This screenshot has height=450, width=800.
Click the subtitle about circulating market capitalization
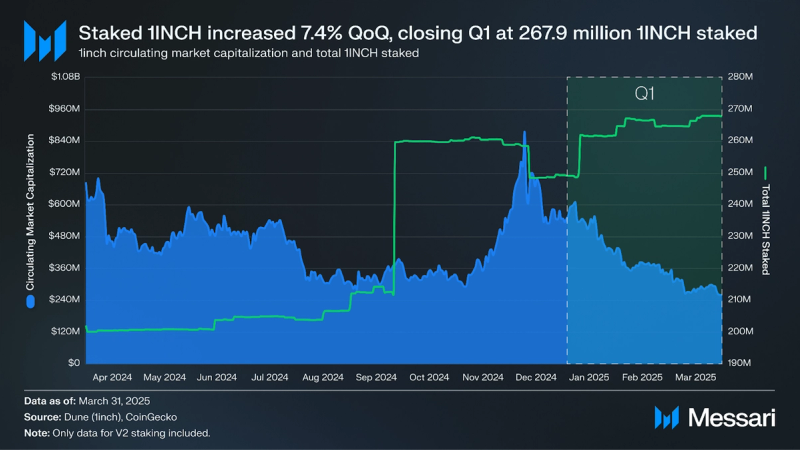pos(248,53)
